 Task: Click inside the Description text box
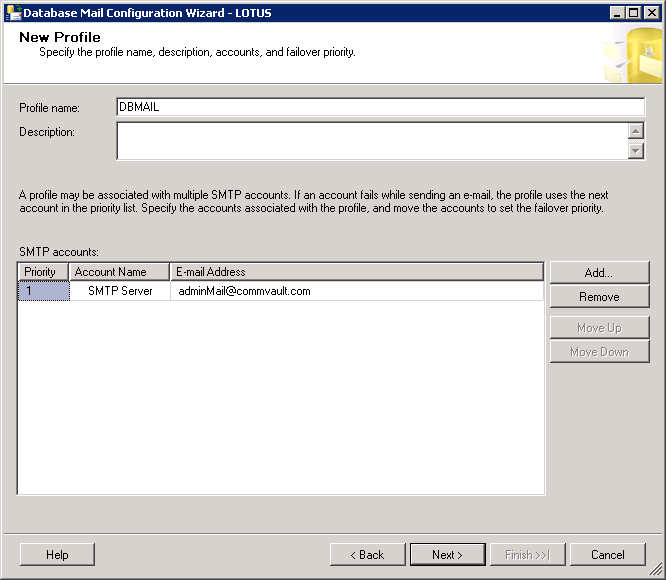[x=372, y=141]
